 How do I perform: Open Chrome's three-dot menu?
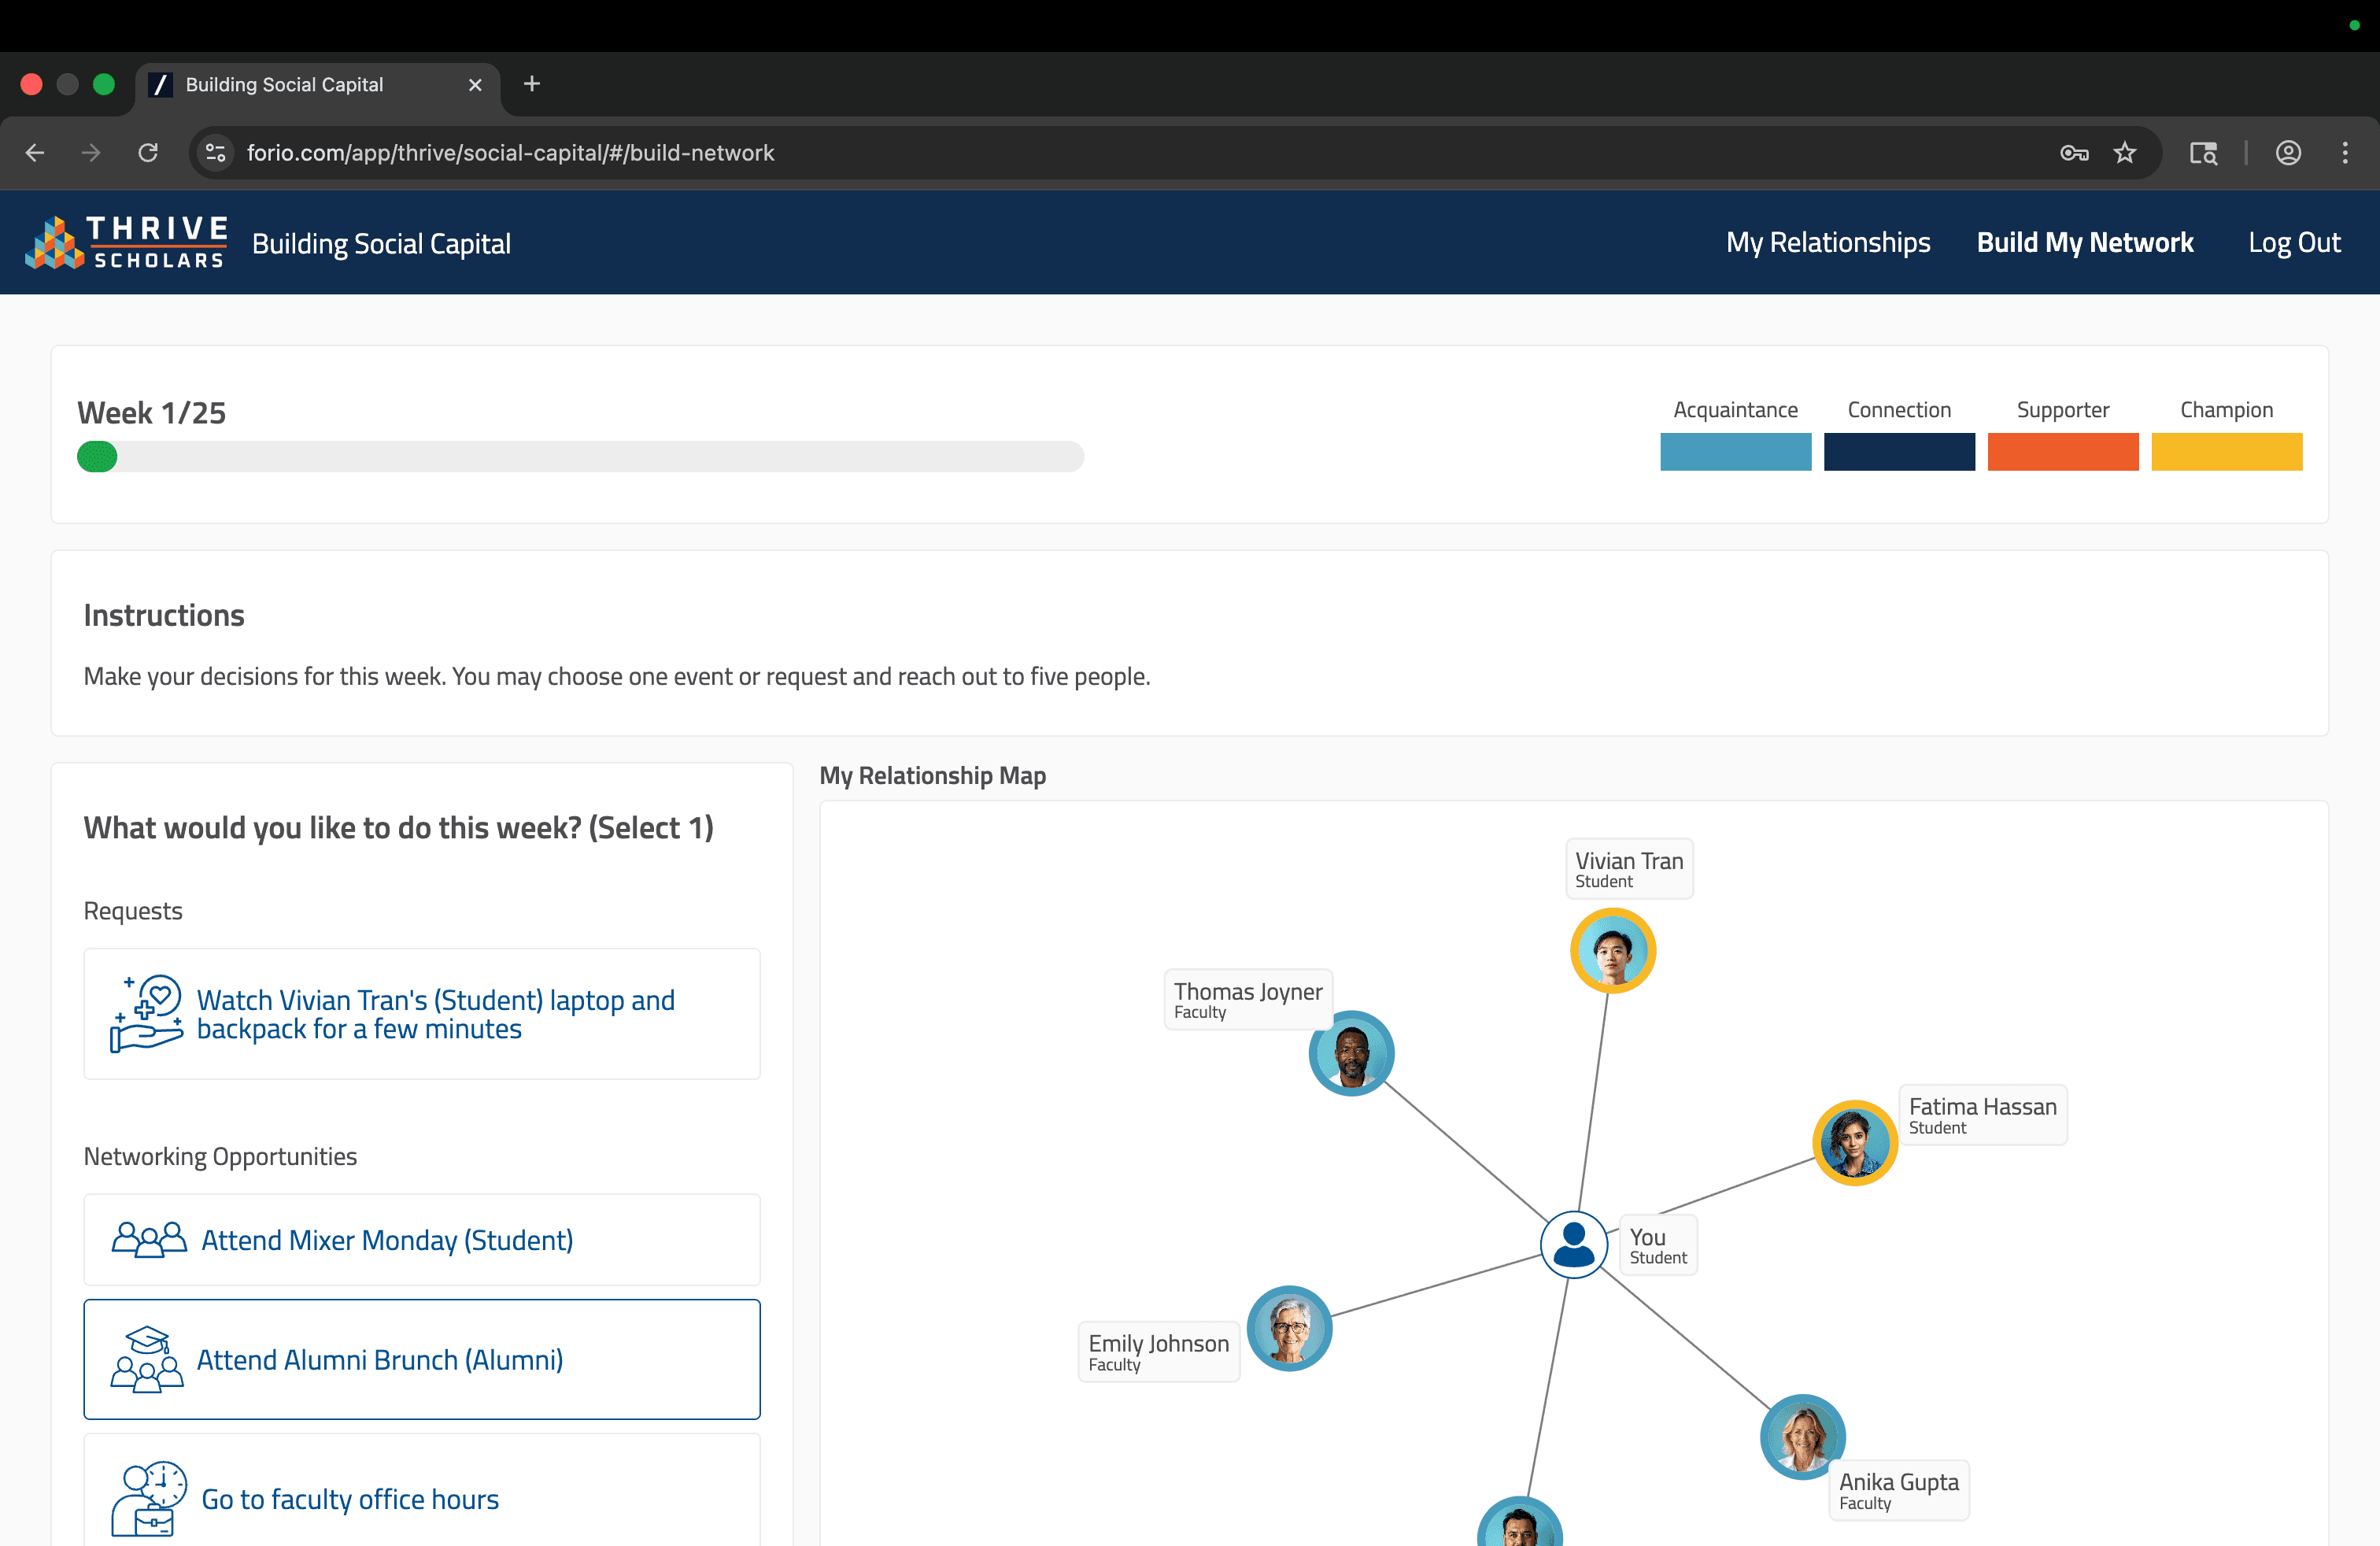[x=2345, y=153]
